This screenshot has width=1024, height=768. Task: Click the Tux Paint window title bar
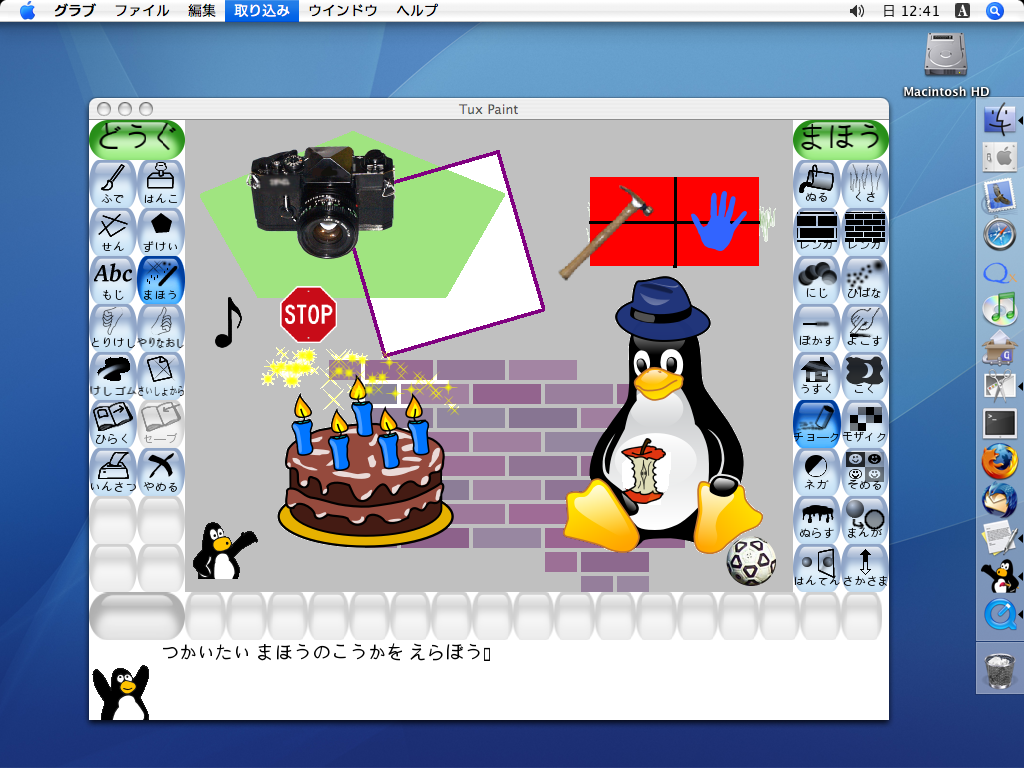pyautogui.click(x=488, y=109)
